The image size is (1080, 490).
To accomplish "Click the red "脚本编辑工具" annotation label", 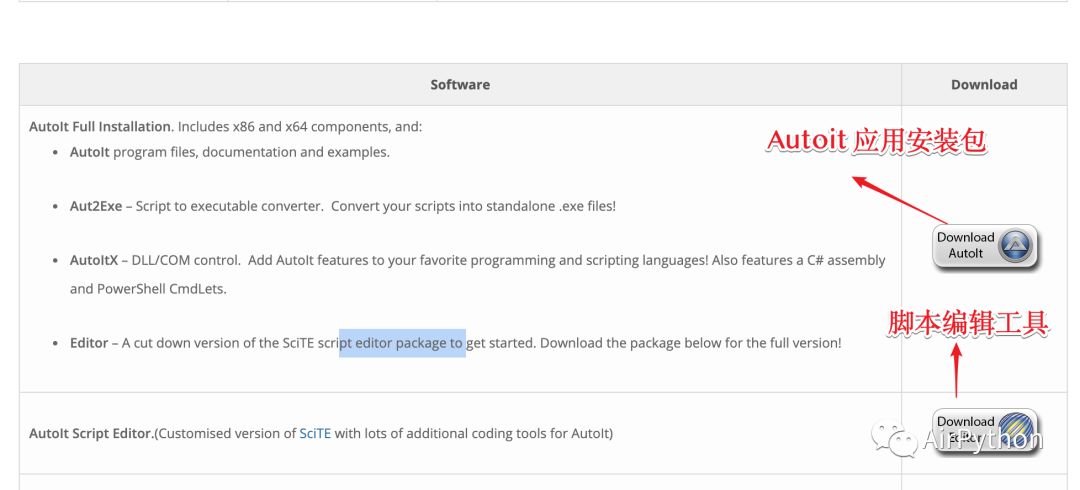I will click(968, 323).
